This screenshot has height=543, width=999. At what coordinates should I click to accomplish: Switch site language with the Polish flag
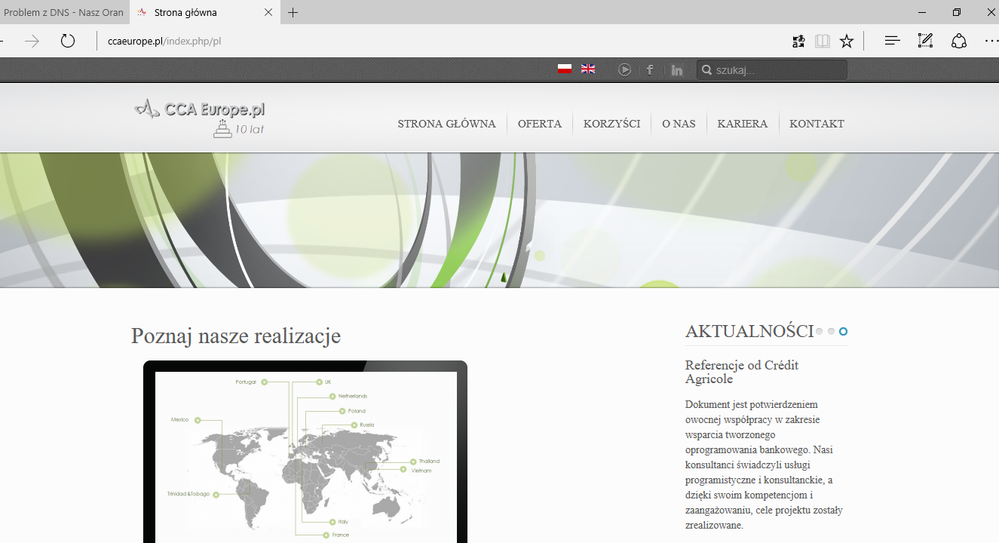(x=565, y=69)
